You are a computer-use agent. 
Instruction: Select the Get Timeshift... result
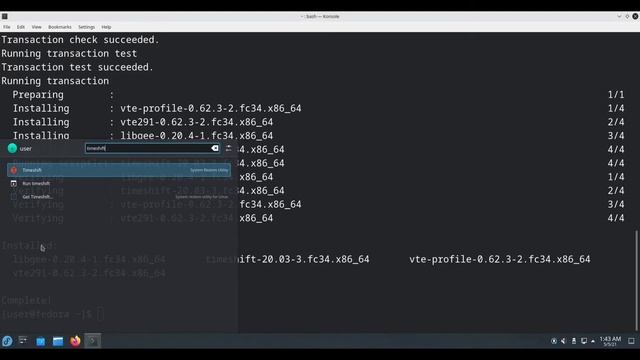tap(119, 197)
